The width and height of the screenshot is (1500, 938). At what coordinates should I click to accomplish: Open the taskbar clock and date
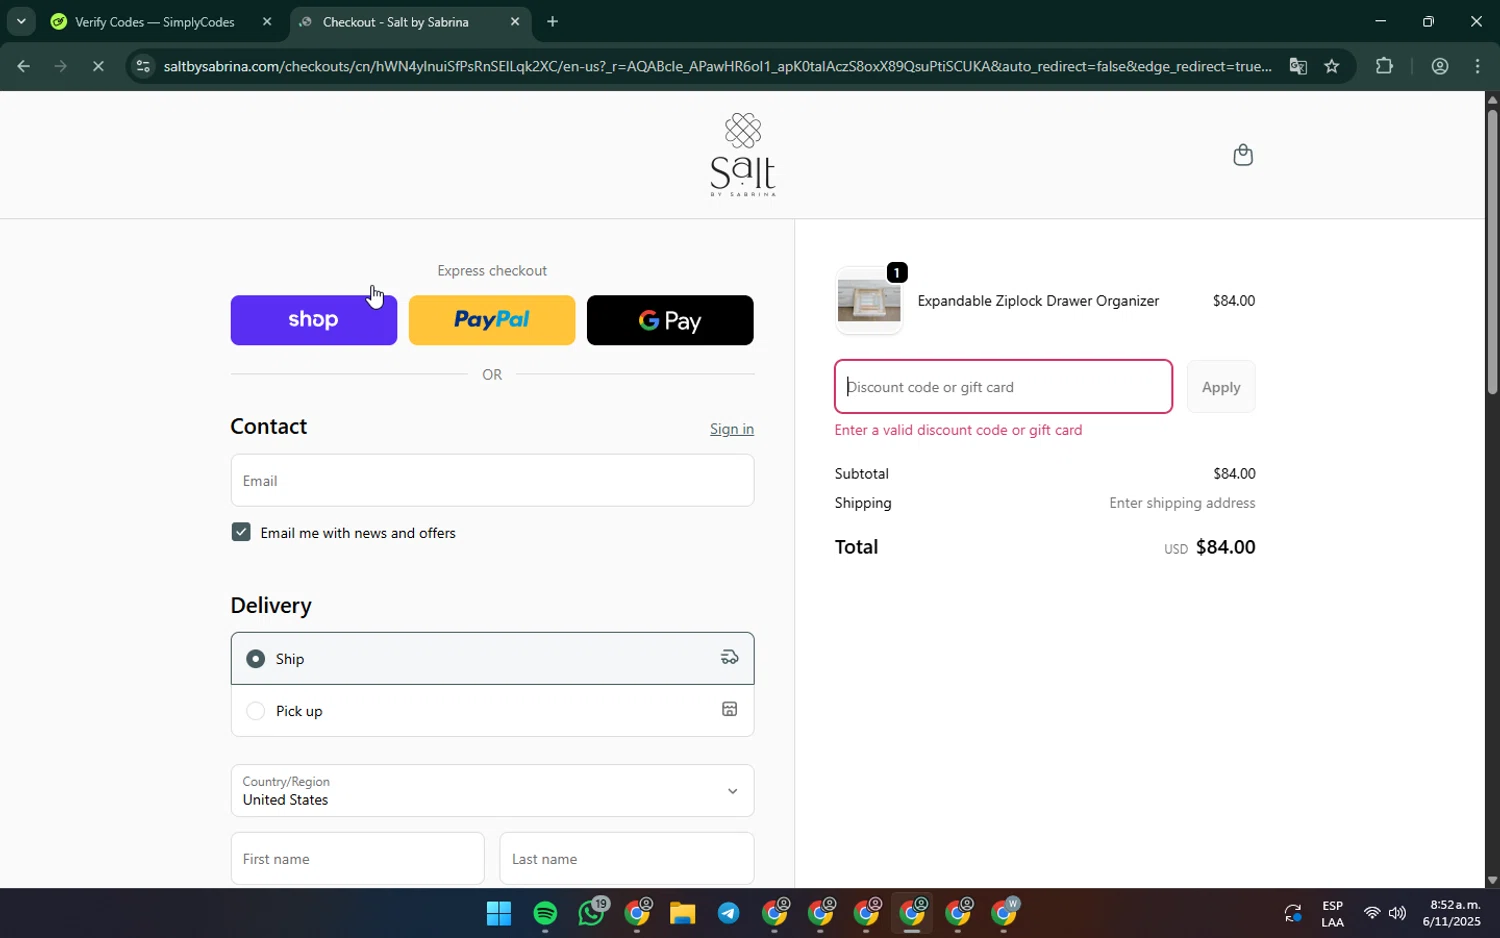pos(1452,913)
